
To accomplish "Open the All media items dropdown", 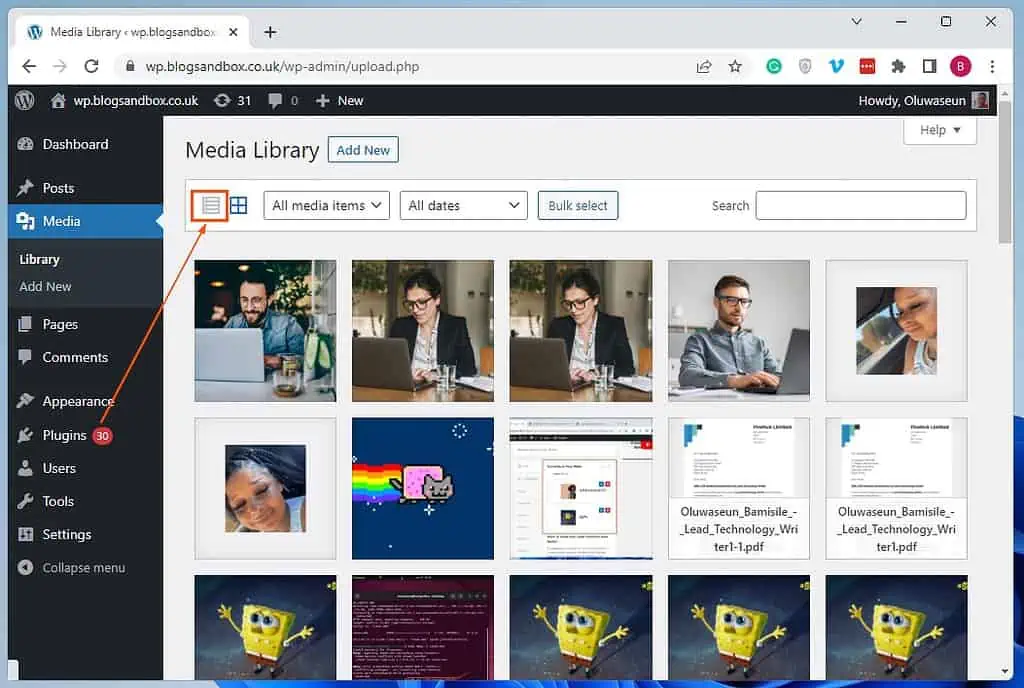I will (327, 206).
